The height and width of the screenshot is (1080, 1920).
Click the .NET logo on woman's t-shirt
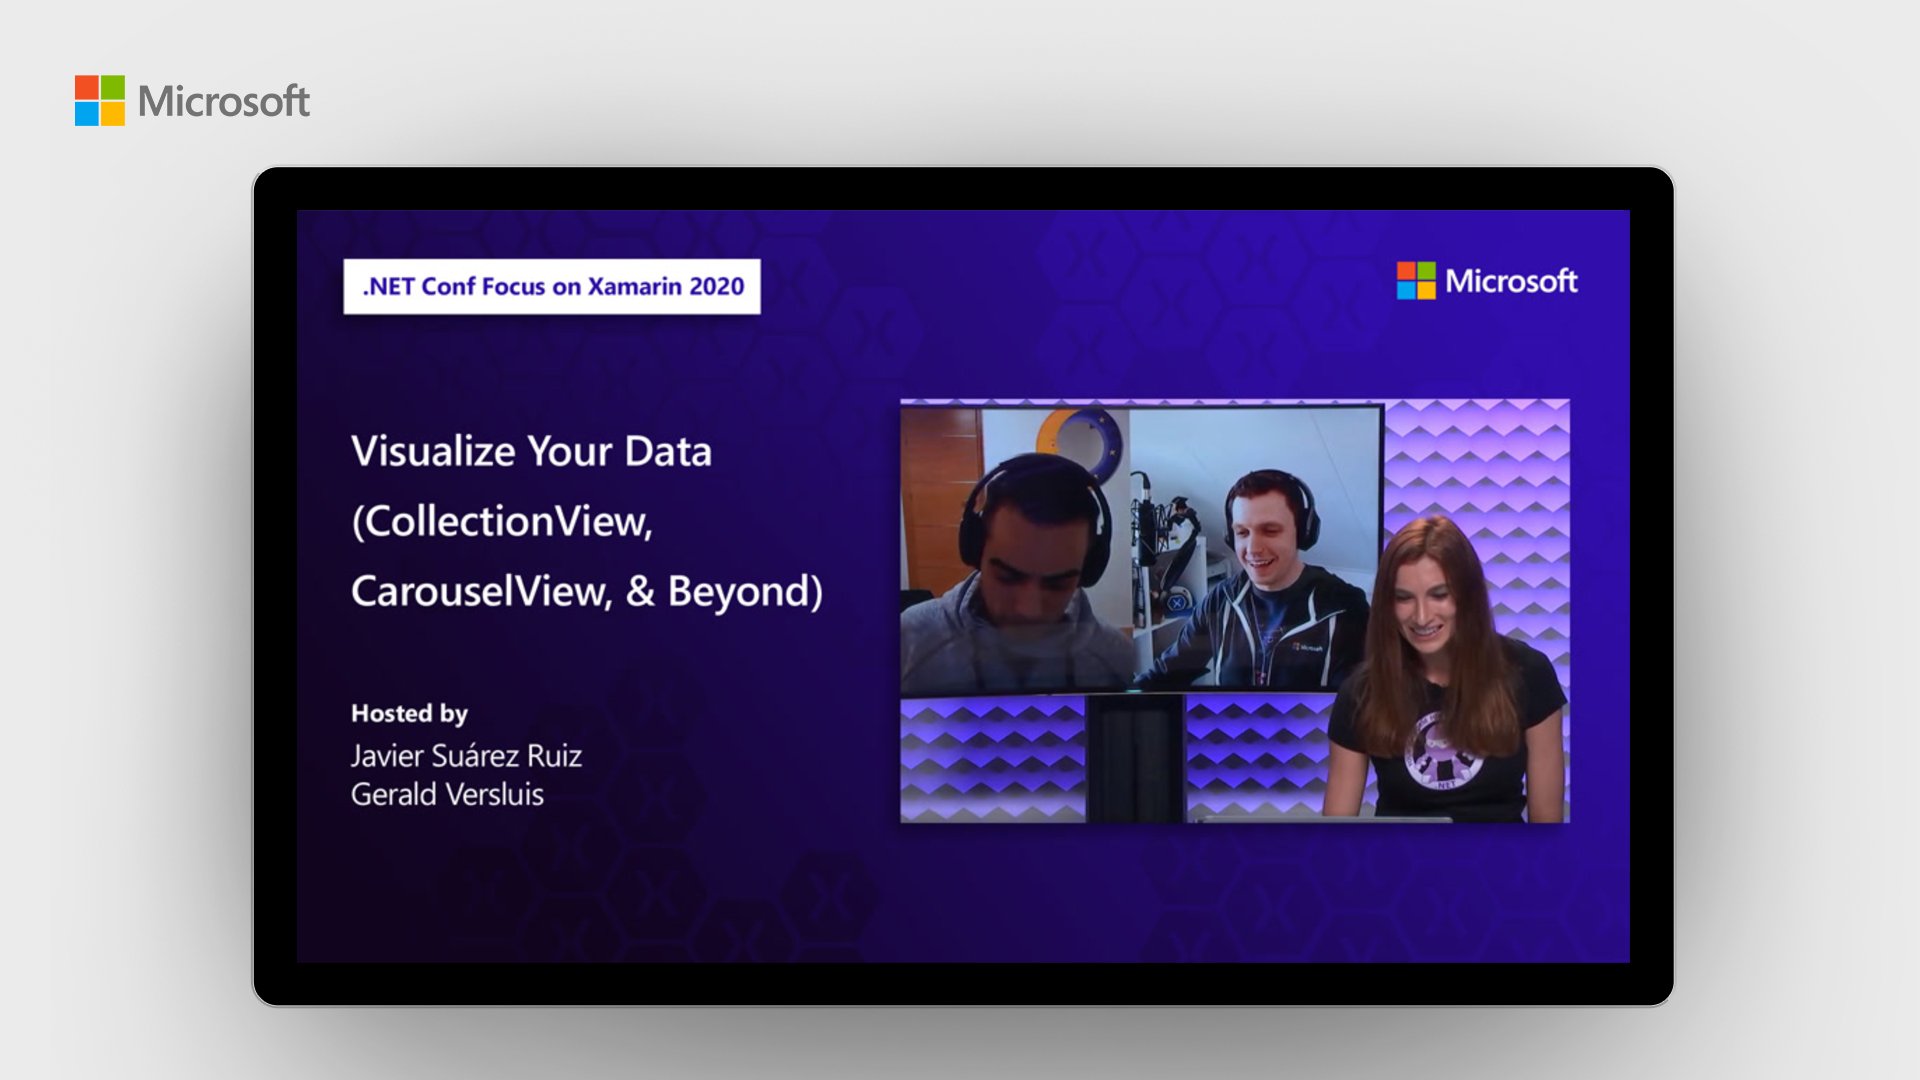(x=1443, y=755)
